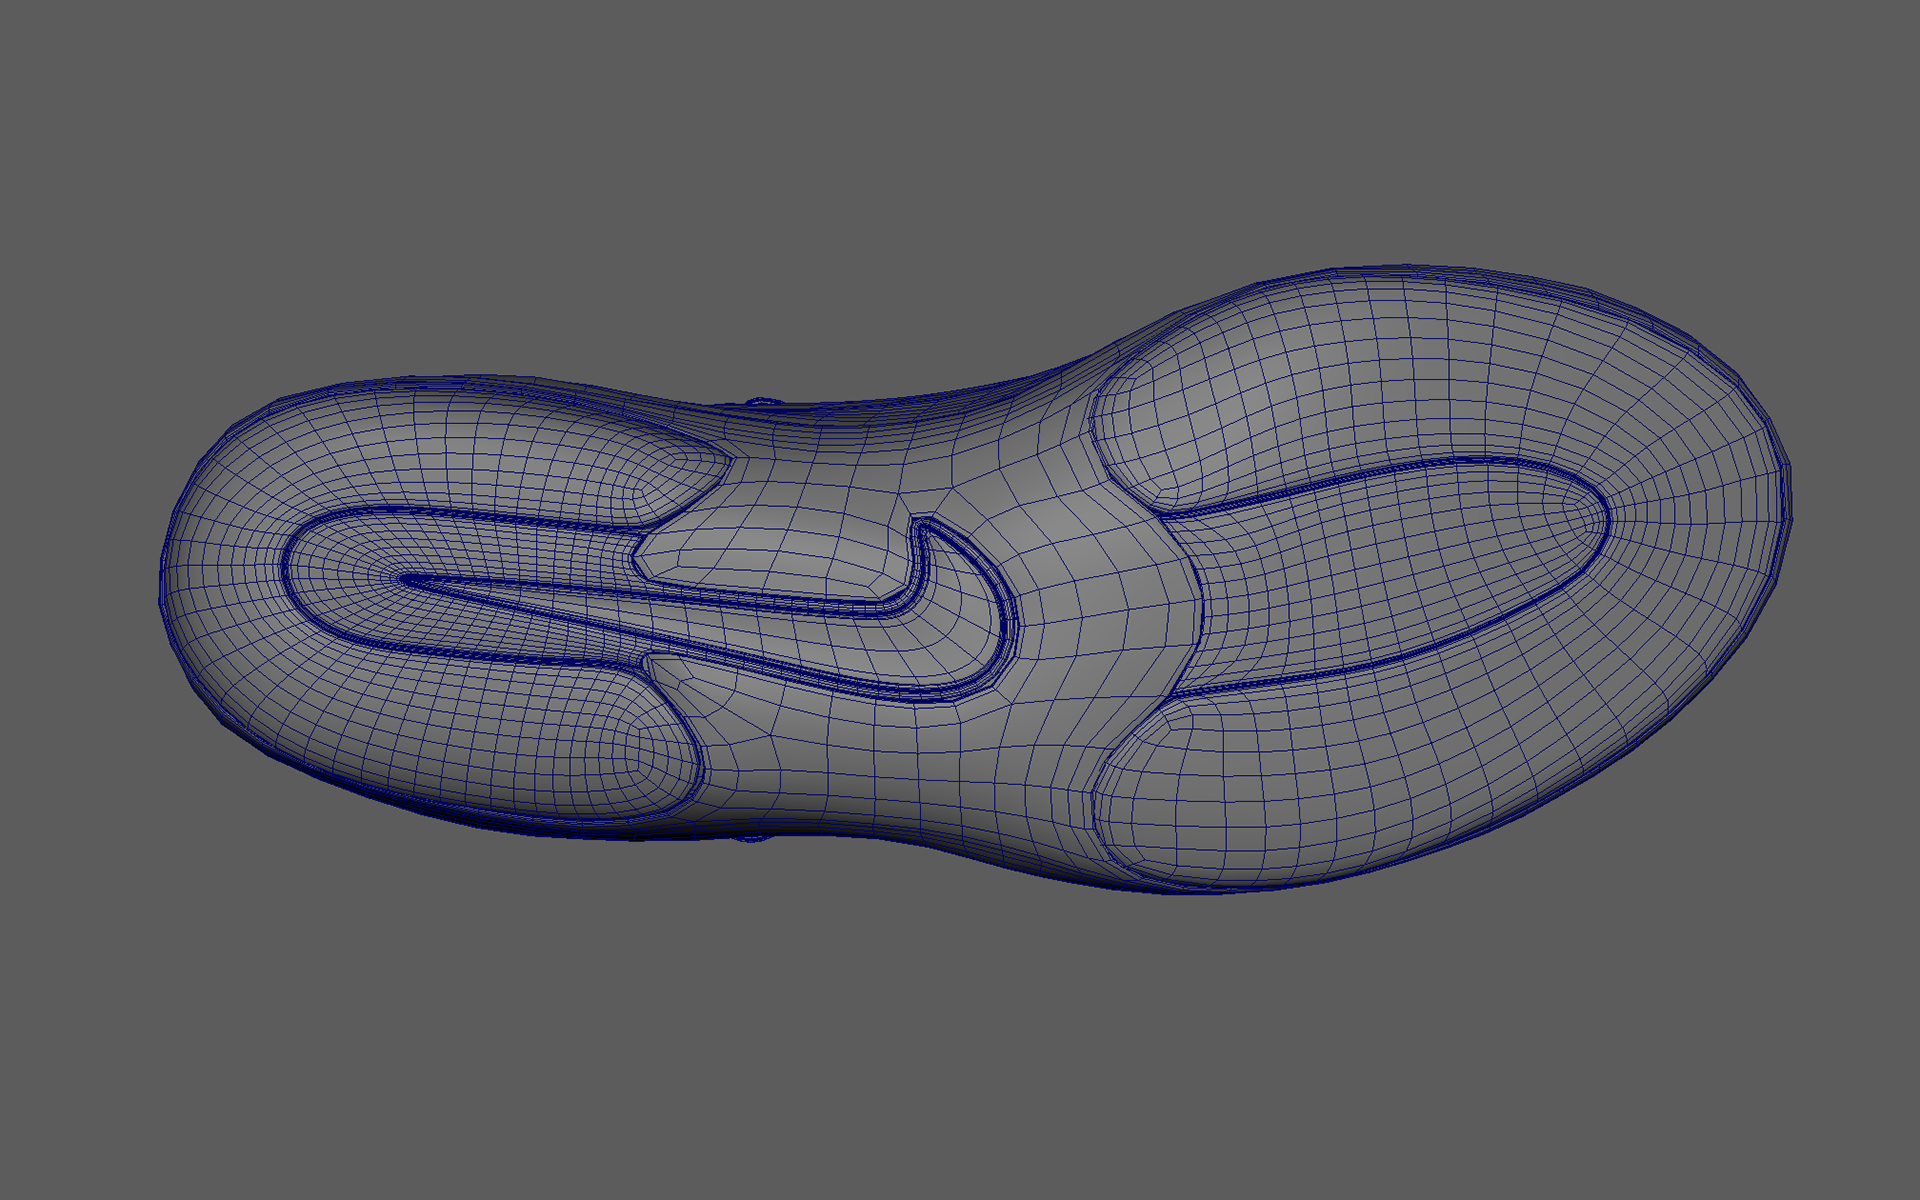The image size is (1920, 1200).
Task: Select the toe tip outer rim
Action: [1787, 520]
